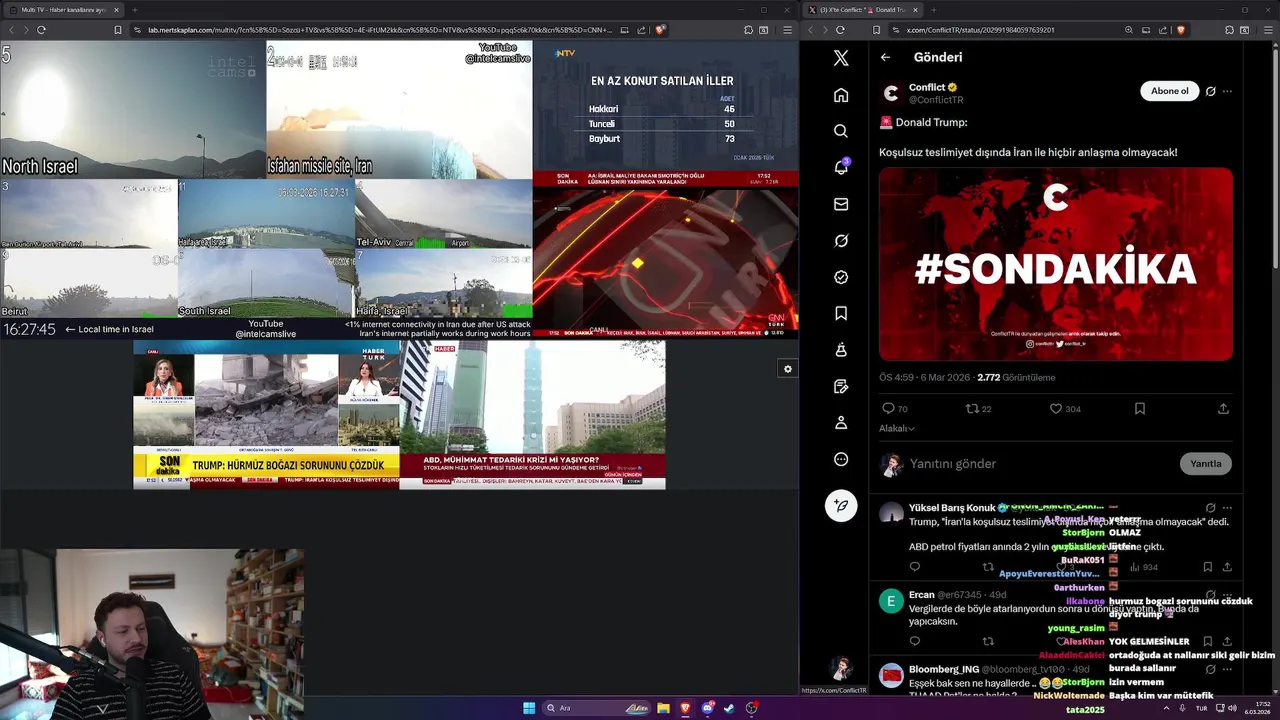Open X Notifications bell icon

click(x=841, y=167)
